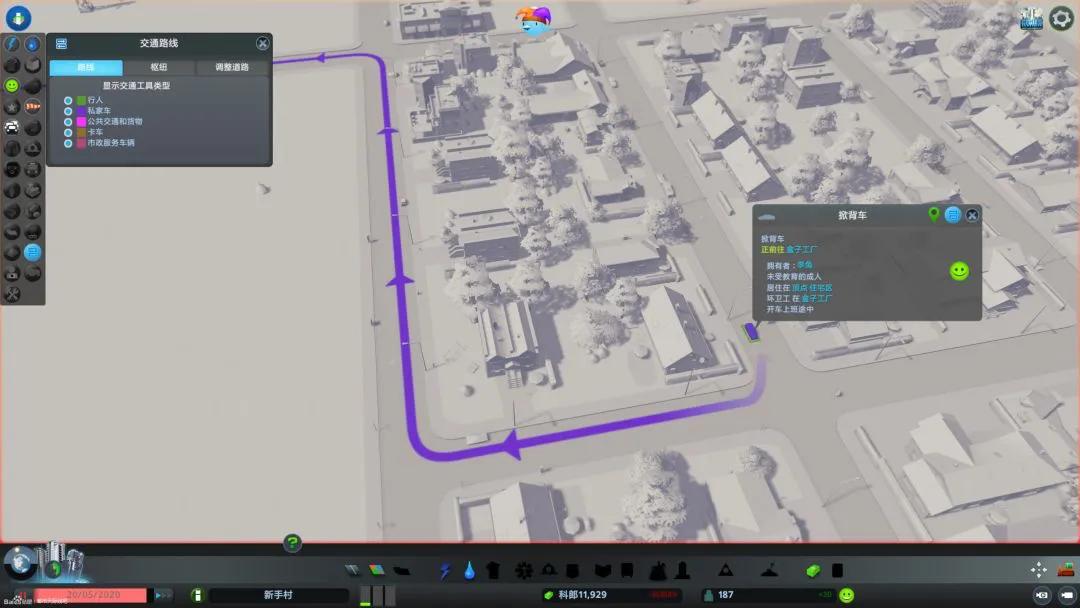Open the Water services build menu
The height and width of the screenshot is (608, 1080).
click(x=469, y=570)
